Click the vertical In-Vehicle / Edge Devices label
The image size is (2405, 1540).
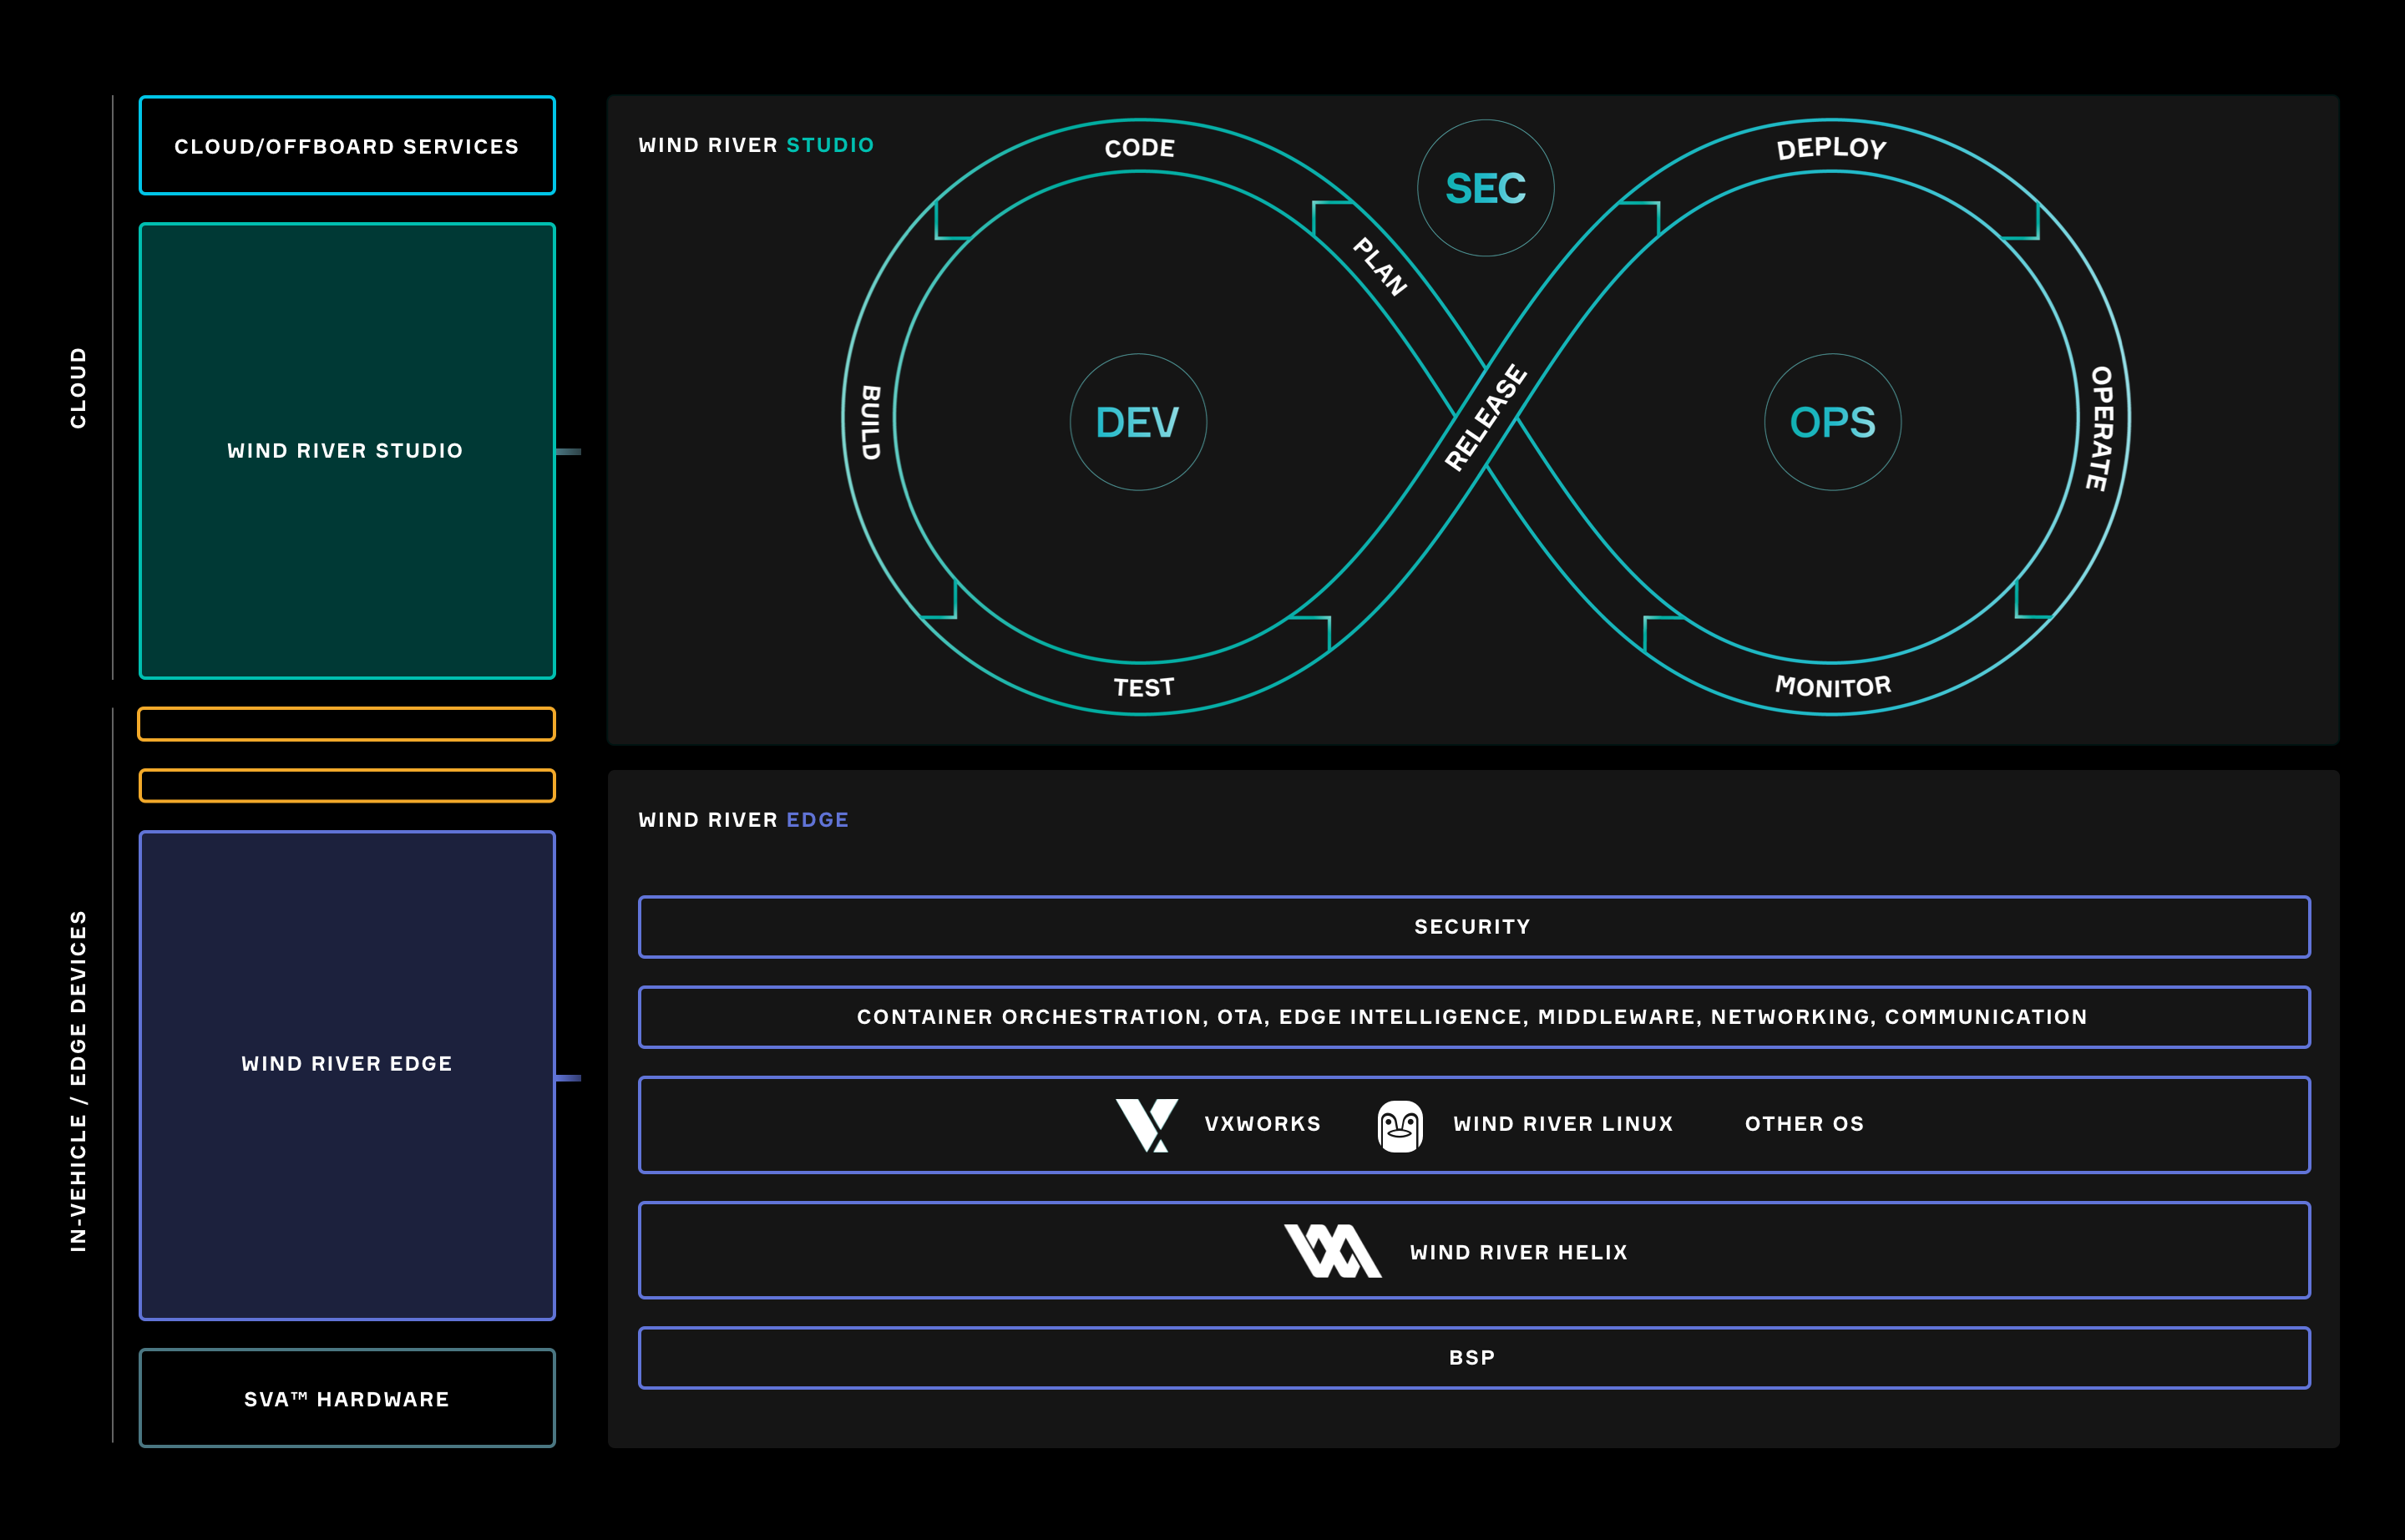(x=78, y=1081)
